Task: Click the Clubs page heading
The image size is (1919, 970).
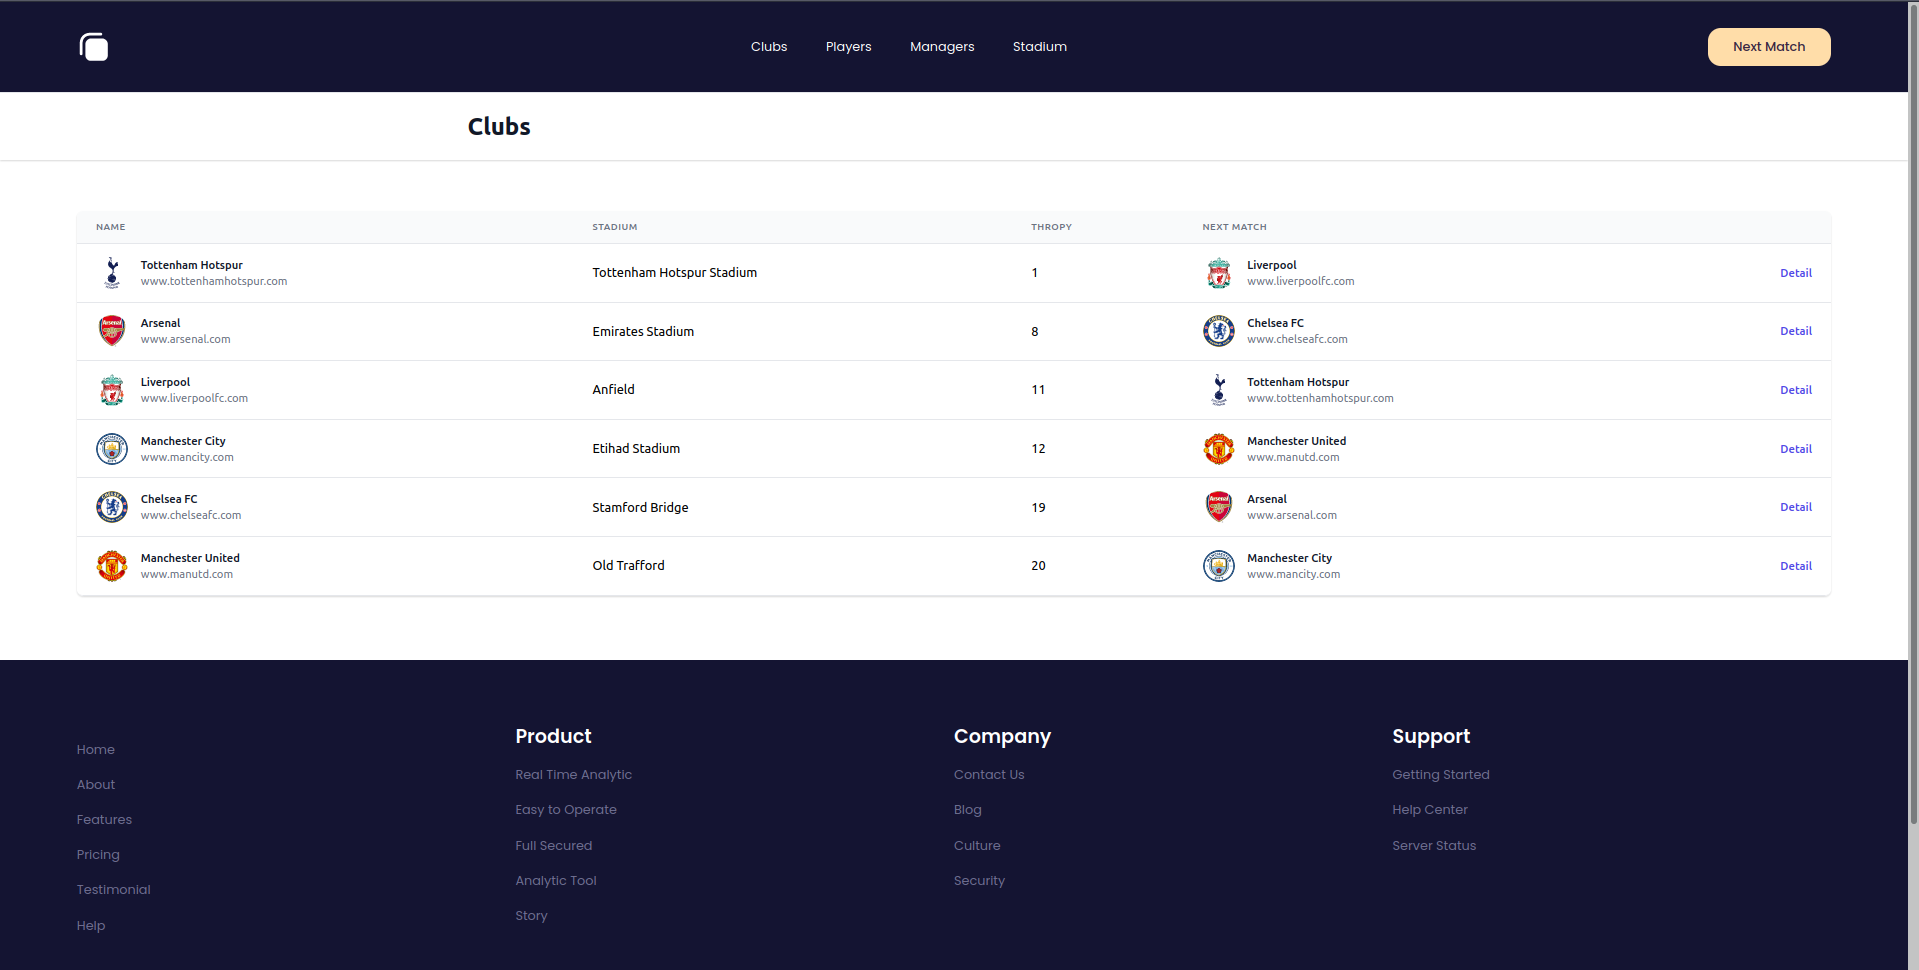Action: [x=499, y=126]
